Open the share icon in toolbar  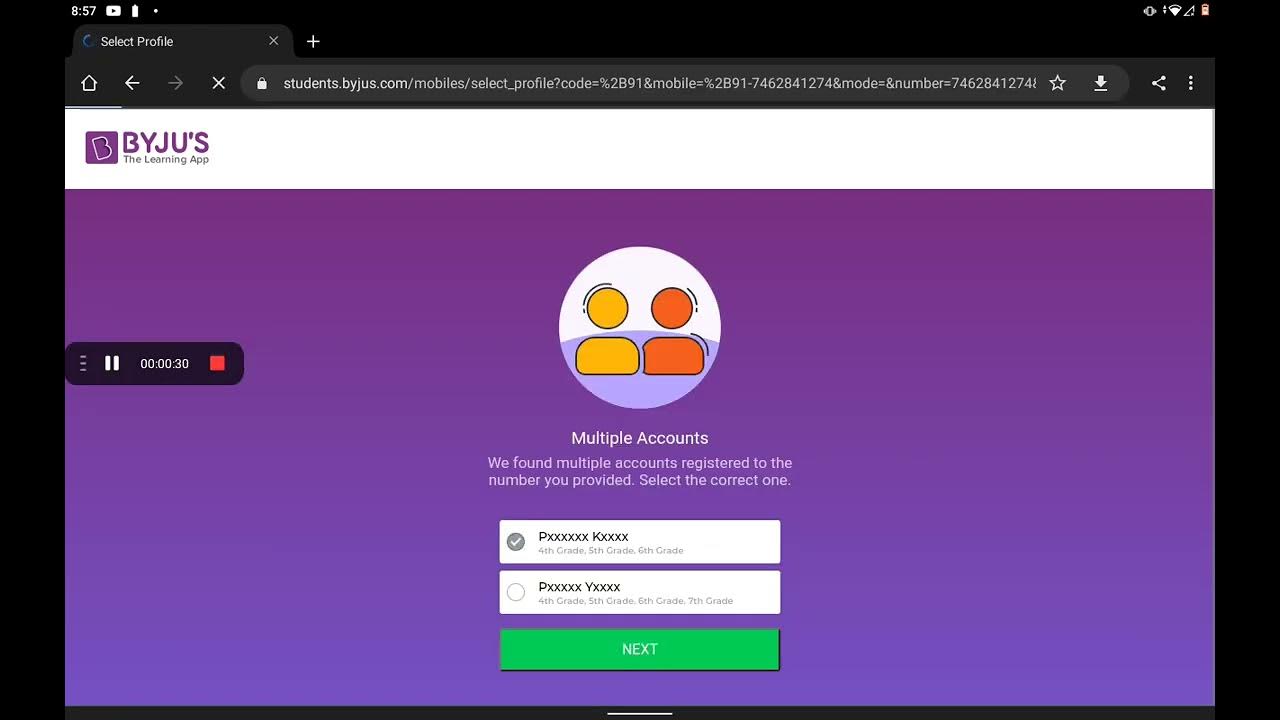click(x=1158, y=83)
